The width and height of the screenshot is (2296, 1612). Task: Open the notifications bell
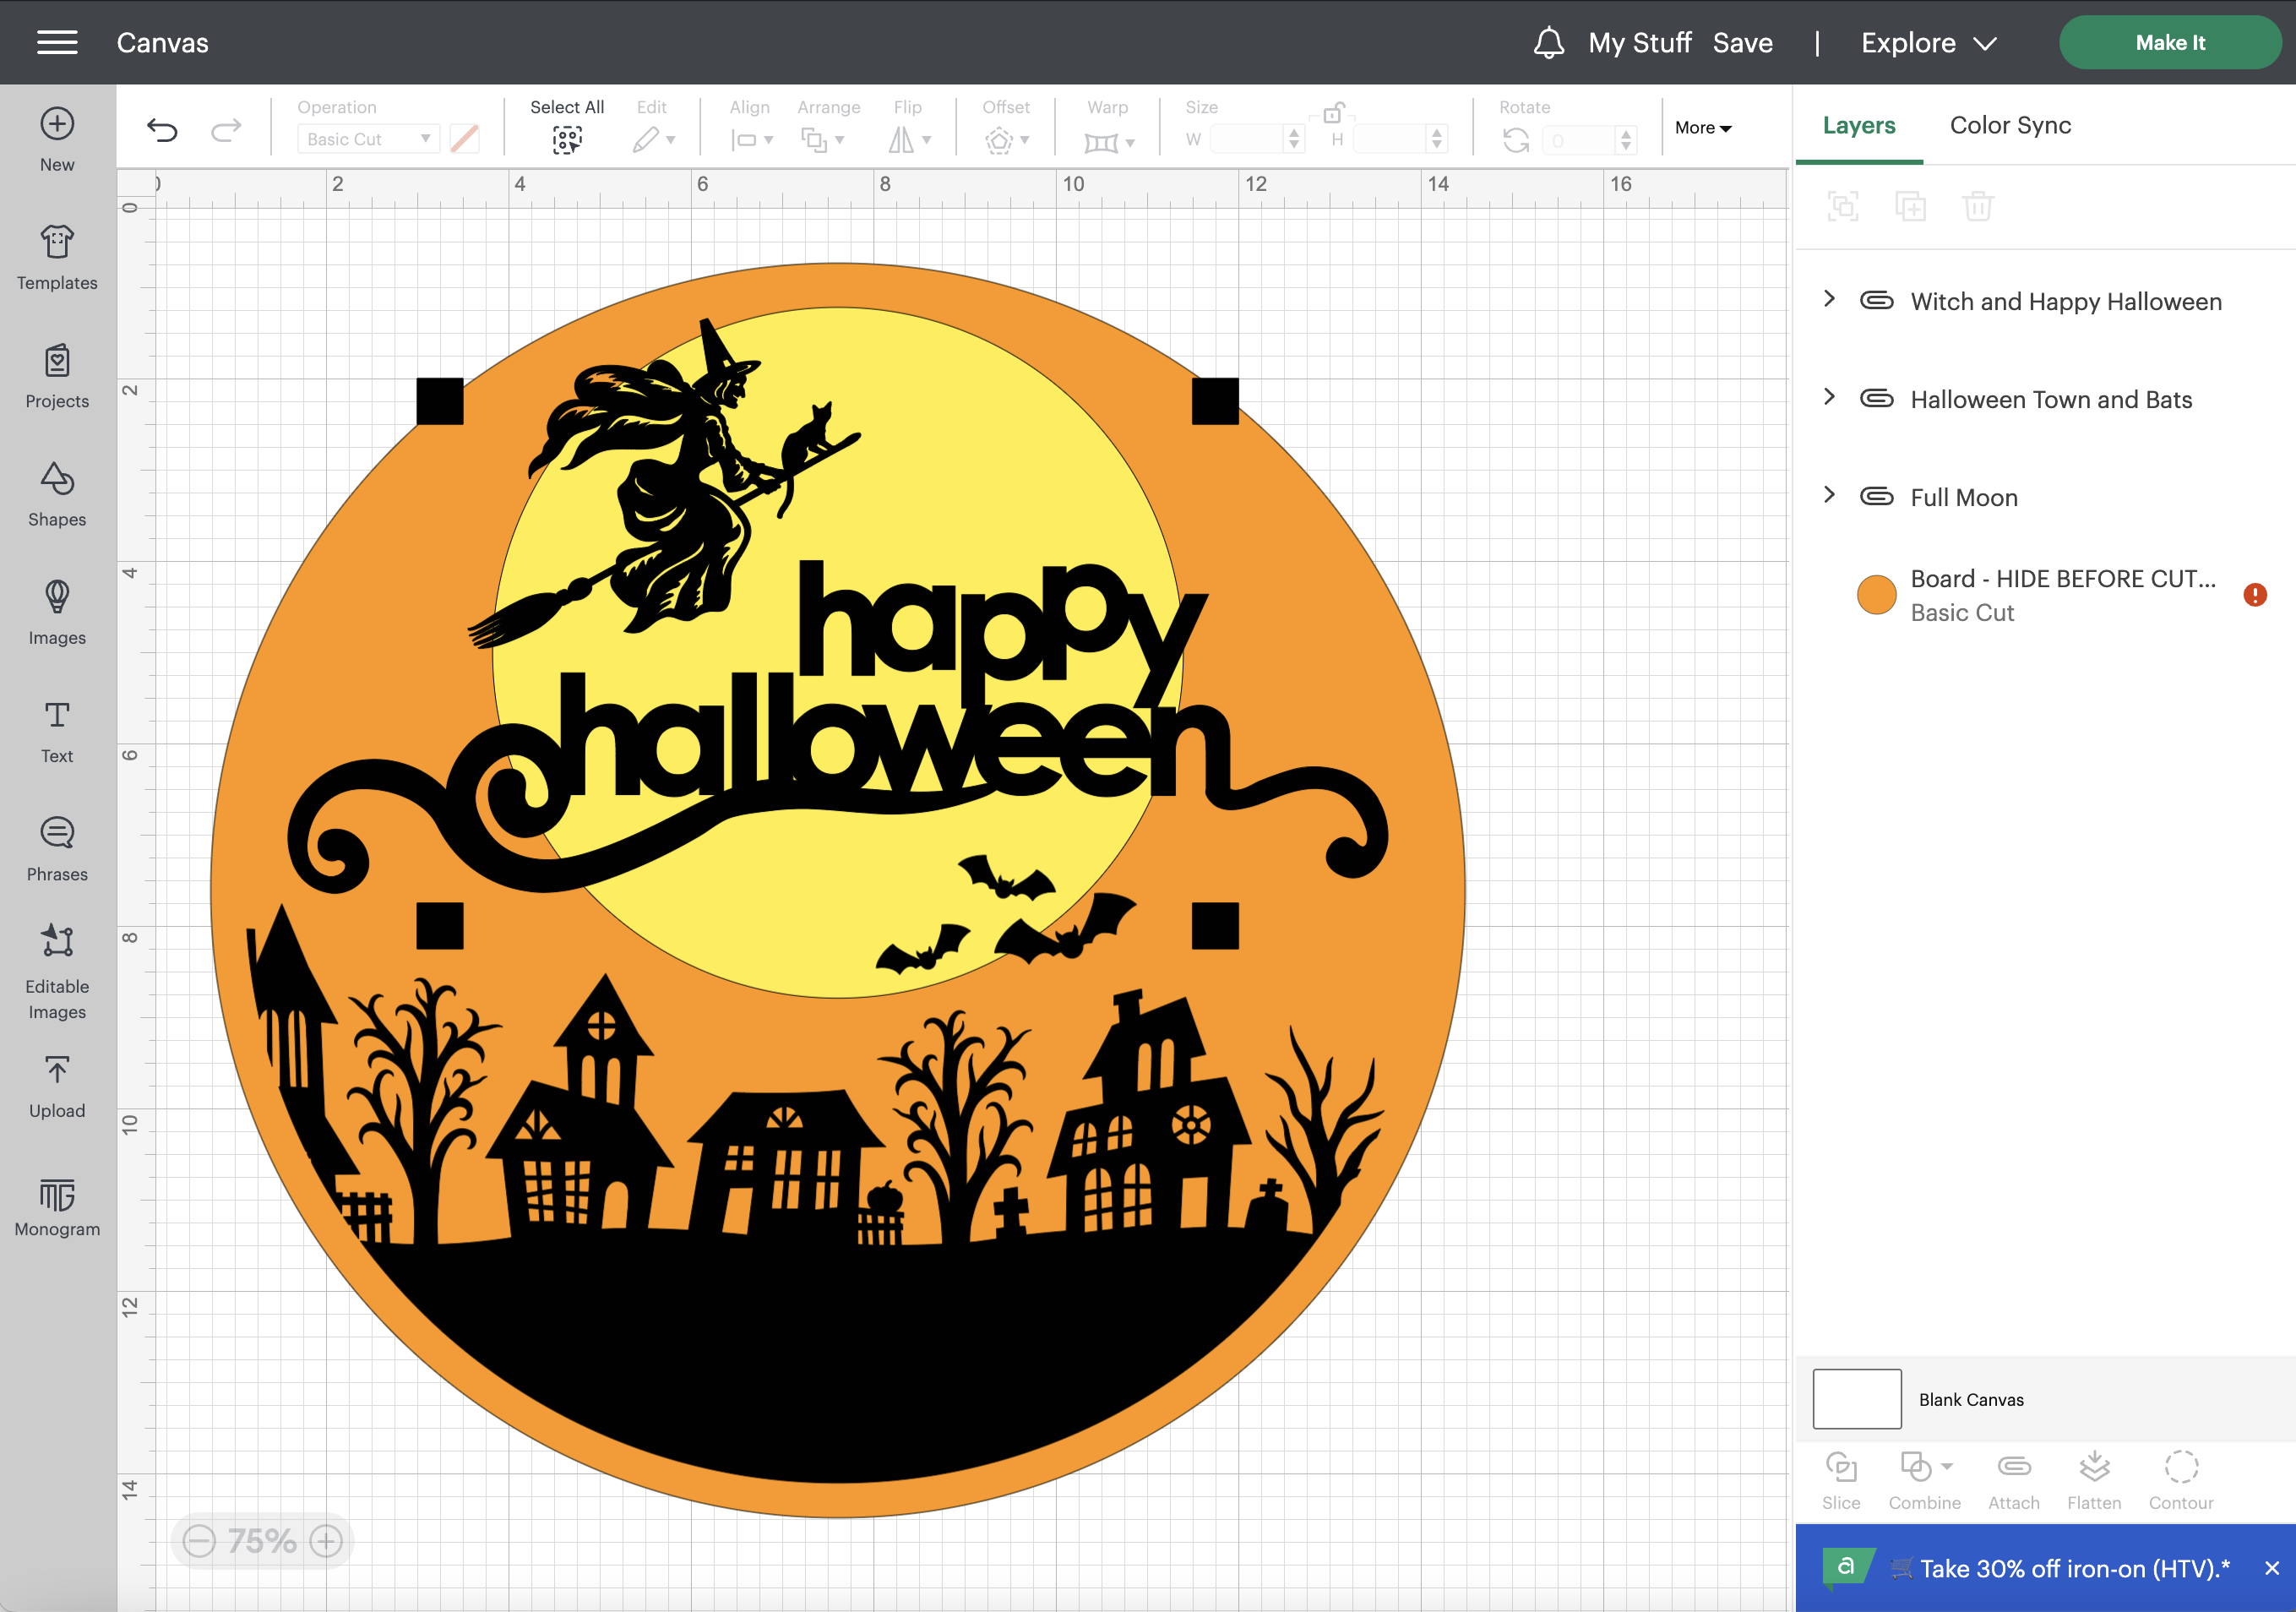point(1549,43)
